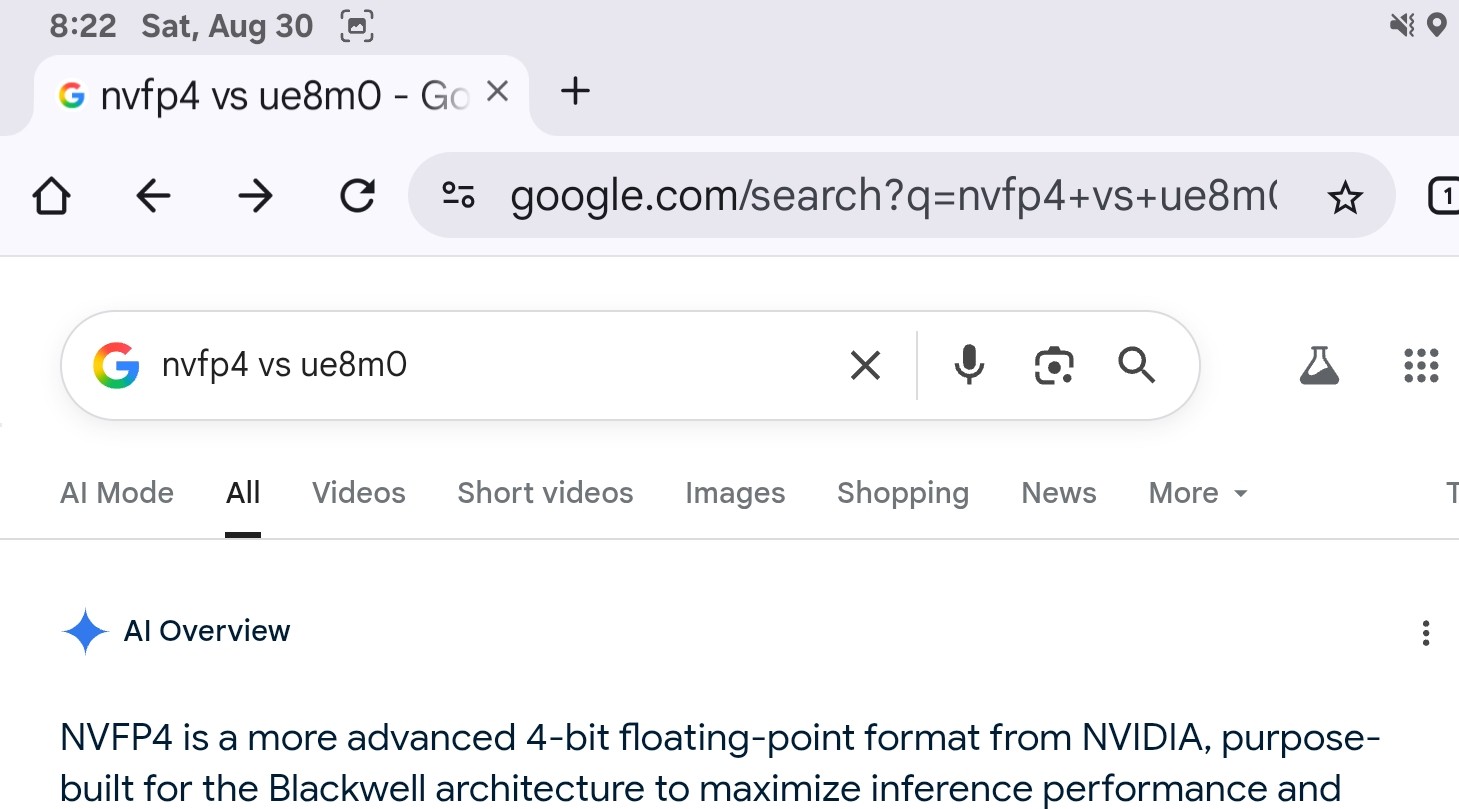Viewport: 1459px width, 809px height.
Task: Expand the More search filters dropdown
Action: point(1198,493)
